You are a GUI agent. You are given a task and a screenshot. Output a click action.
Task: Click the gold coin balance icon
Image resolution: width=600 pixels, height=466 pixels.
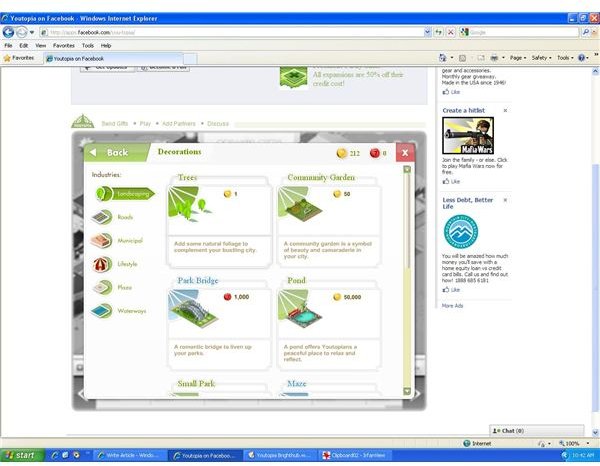click(x=341, y=153)
